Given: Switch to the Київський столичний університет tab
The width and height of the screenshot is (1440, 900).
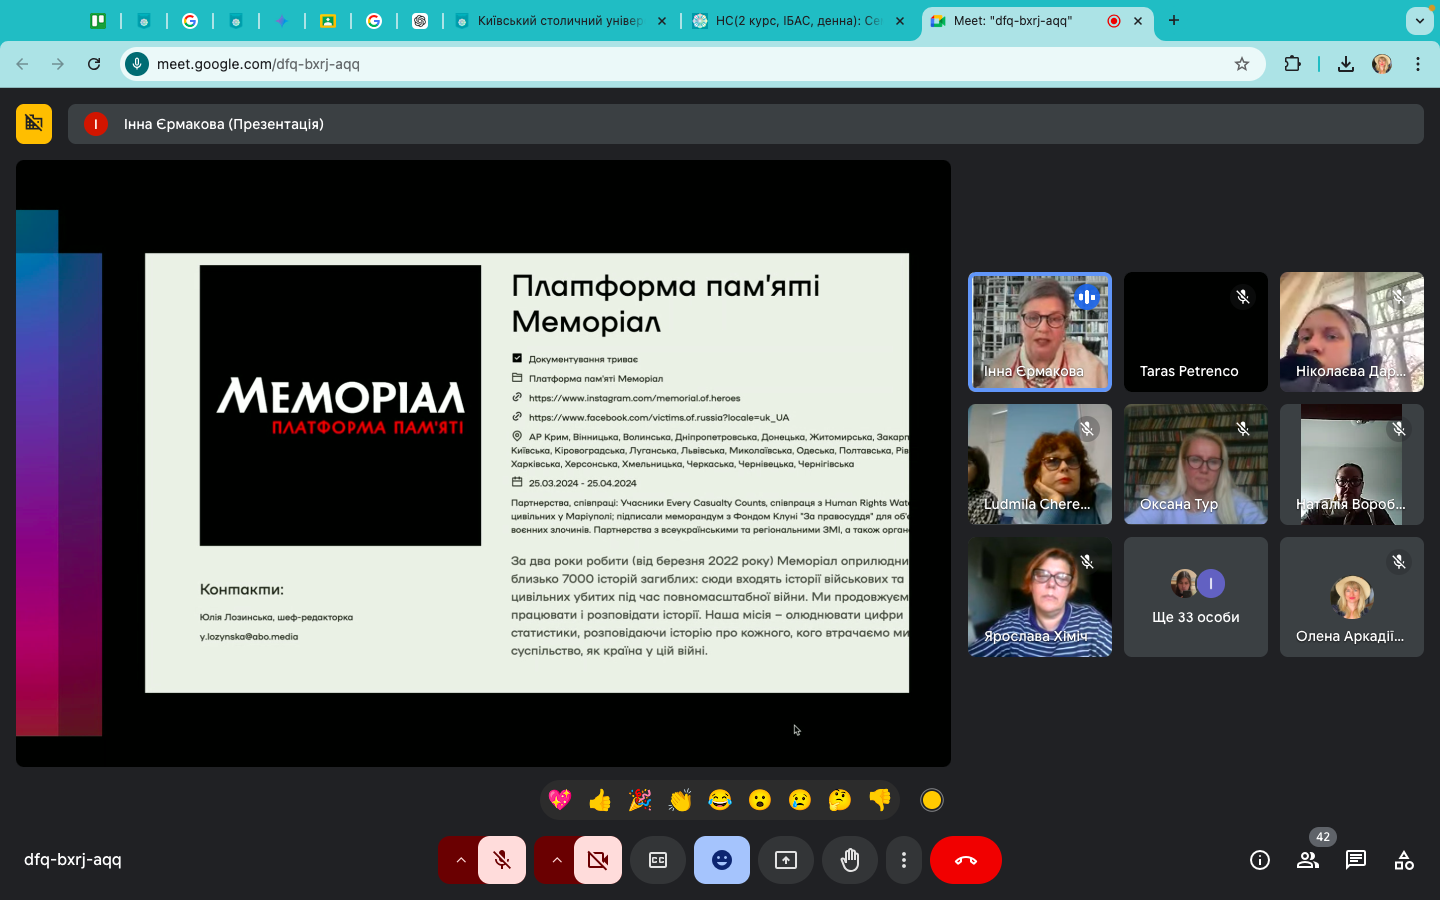Looking at the screenshot, I should [560, 20].
